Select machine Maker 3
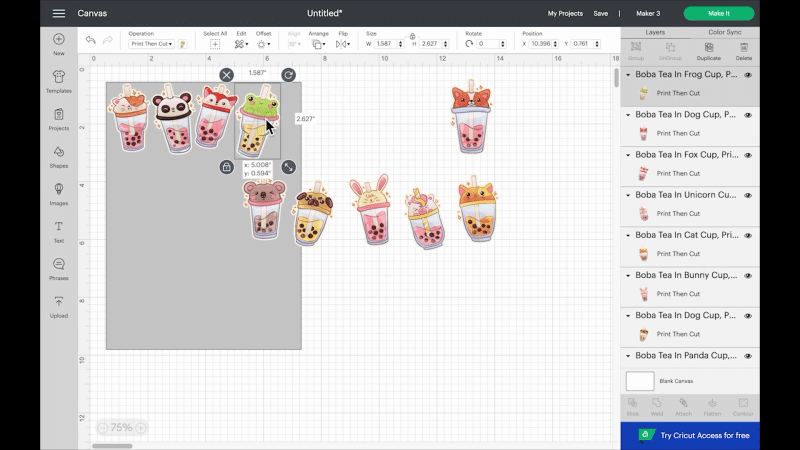 [x=648, y=13]
